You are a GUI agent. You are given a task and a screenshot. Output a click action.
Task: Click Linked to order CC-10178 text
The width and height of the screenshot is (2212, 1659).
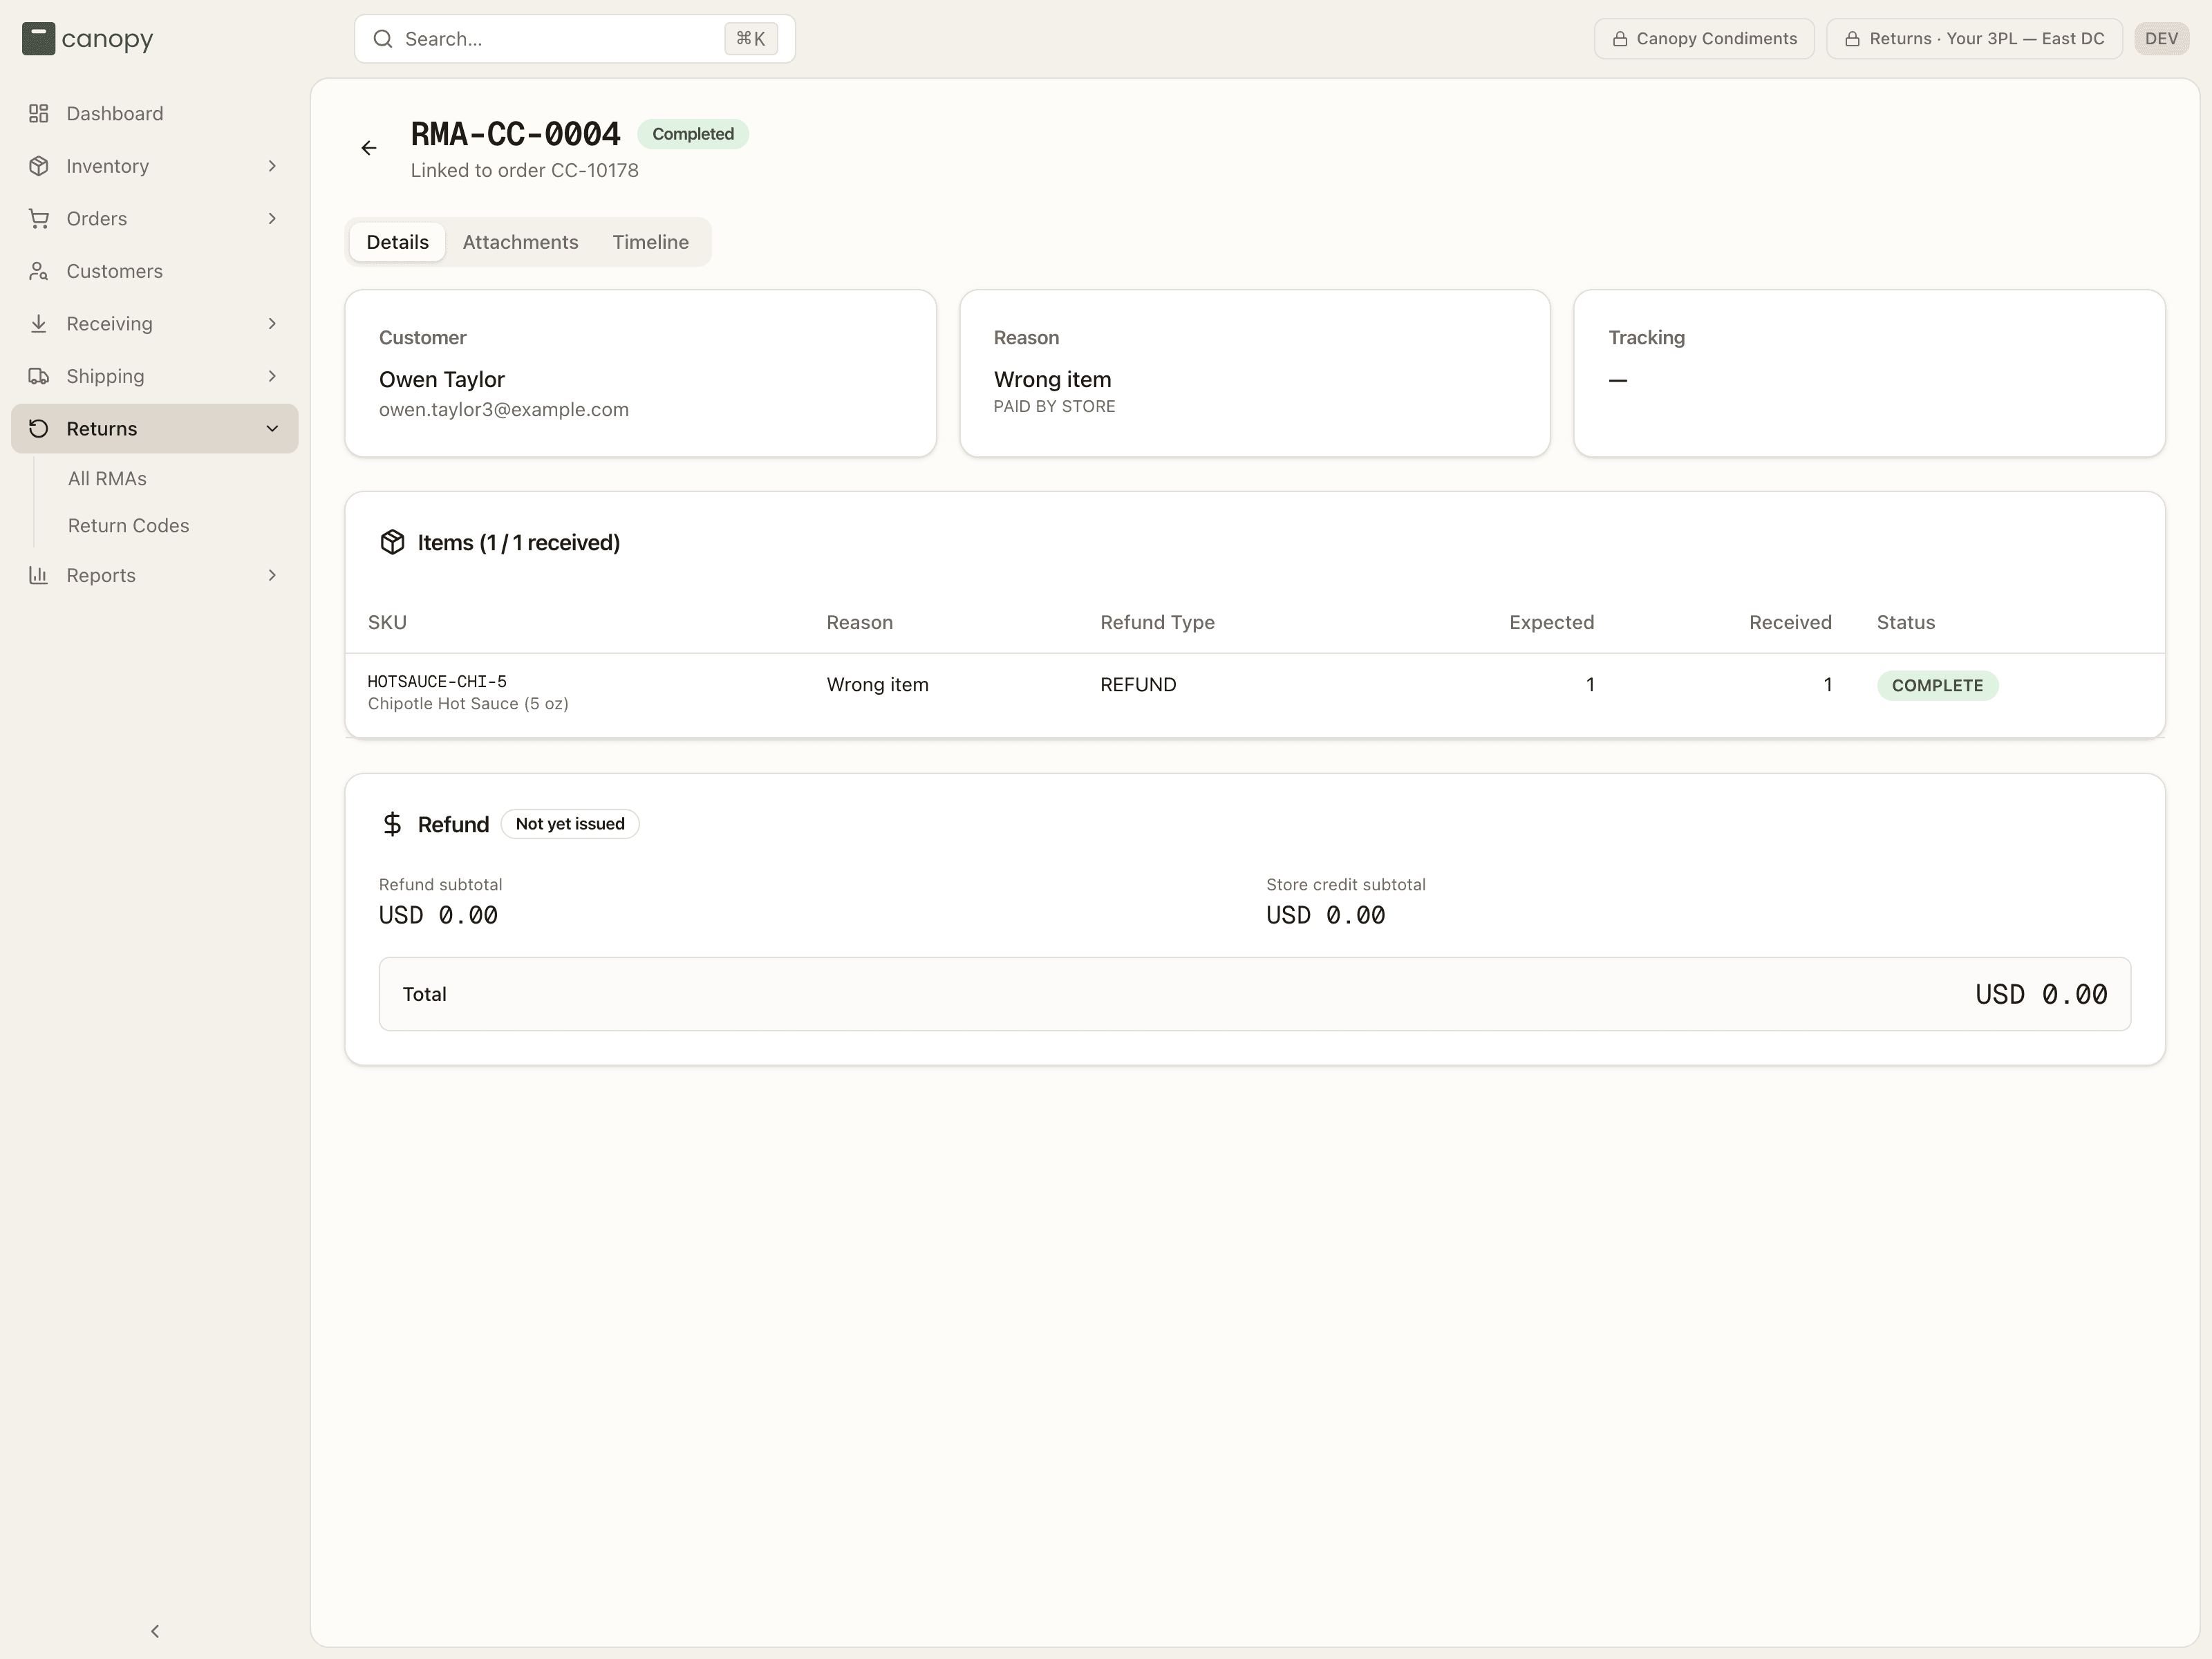coord(524,170)
